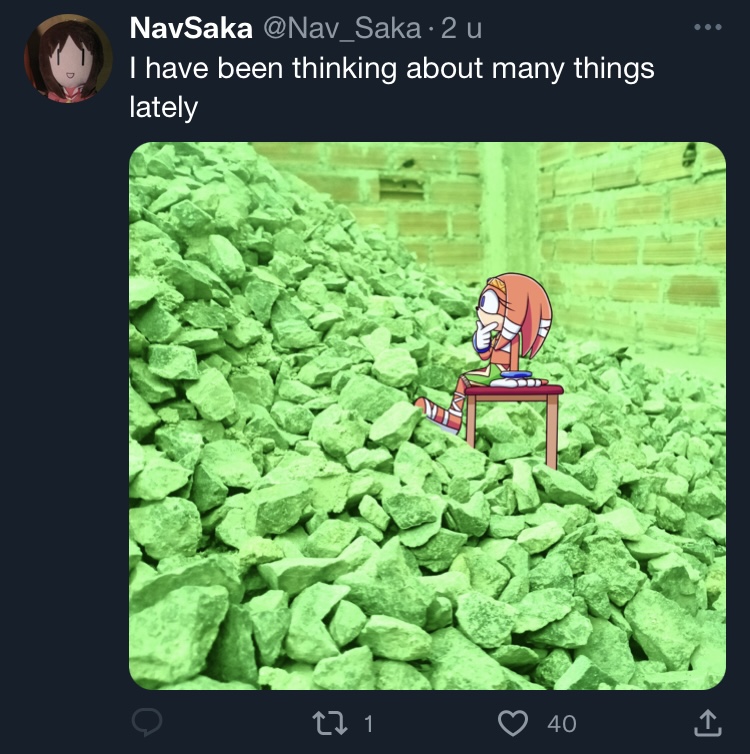
Task: Click the character's striped shoes in the image
Action: pyautogui.click(x=439, y=413)
